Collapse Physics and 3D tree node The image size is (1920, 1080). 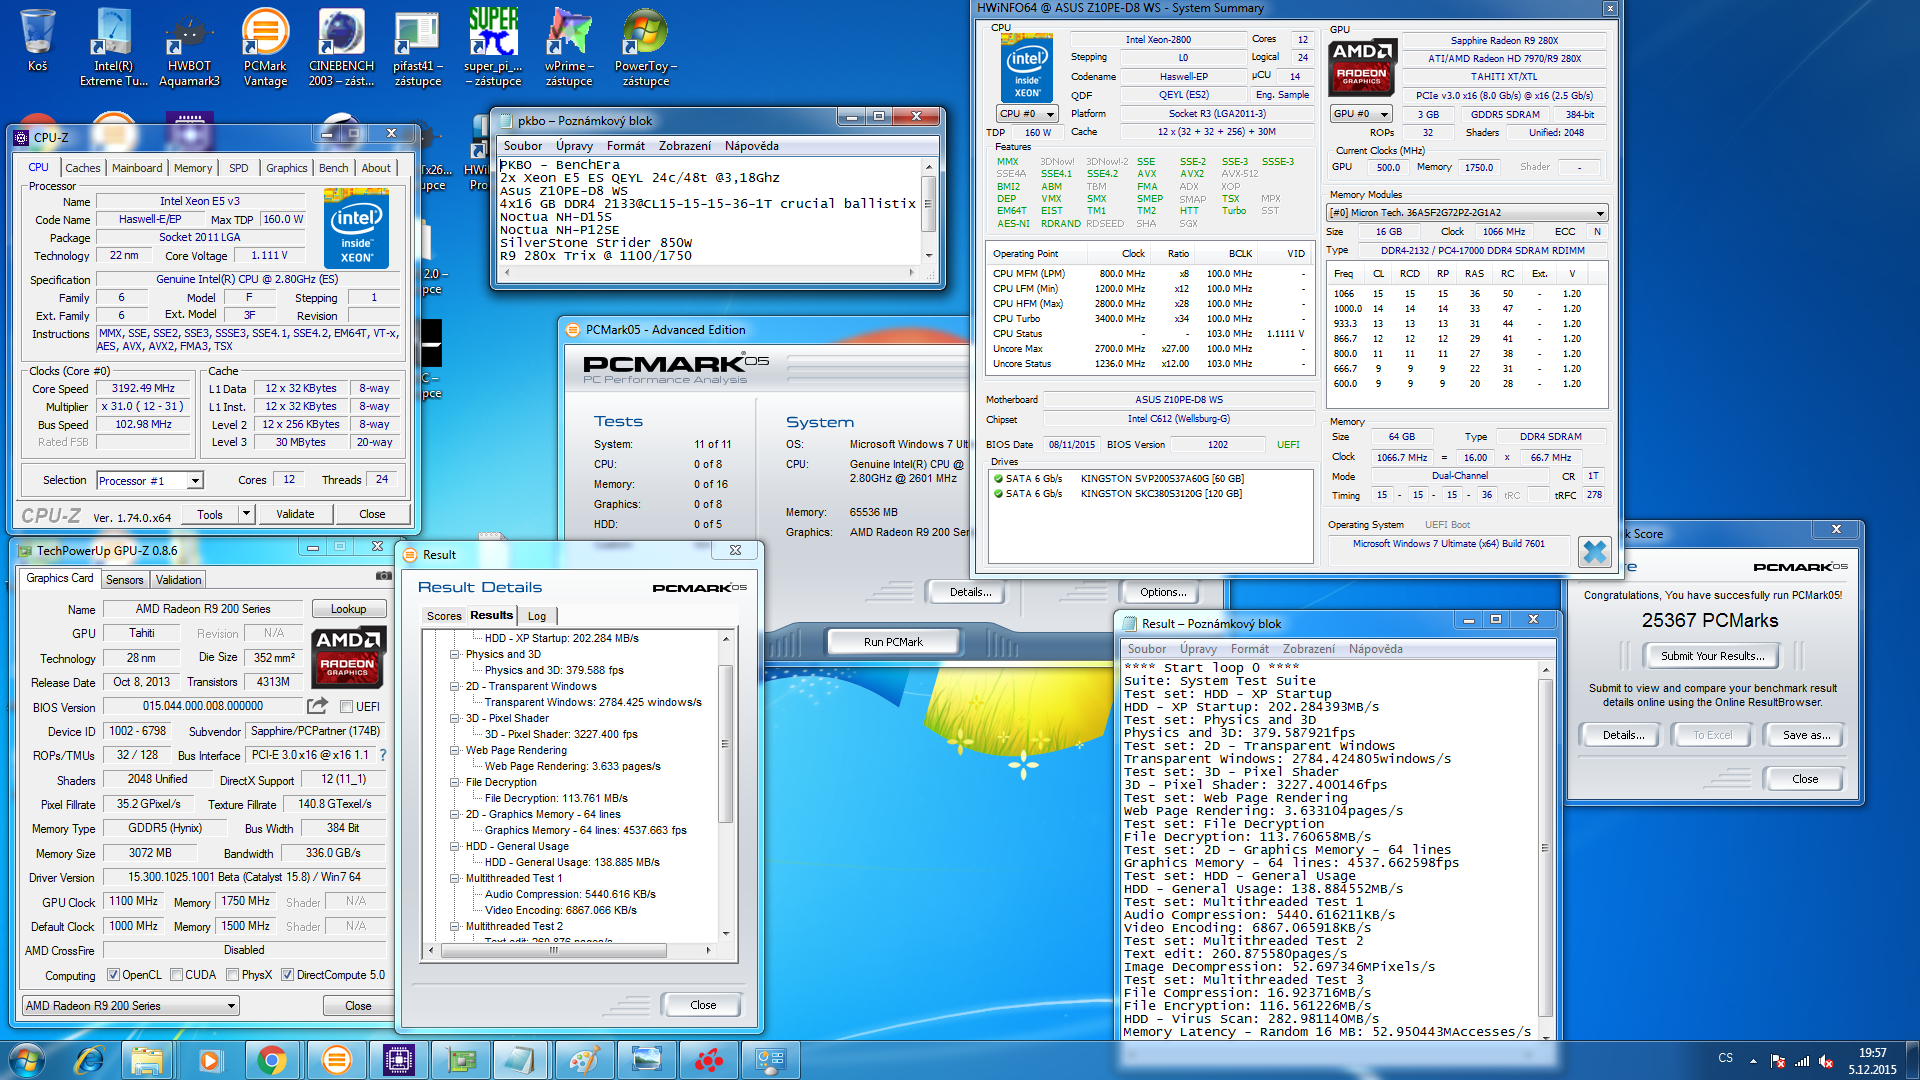pos(455,654)
